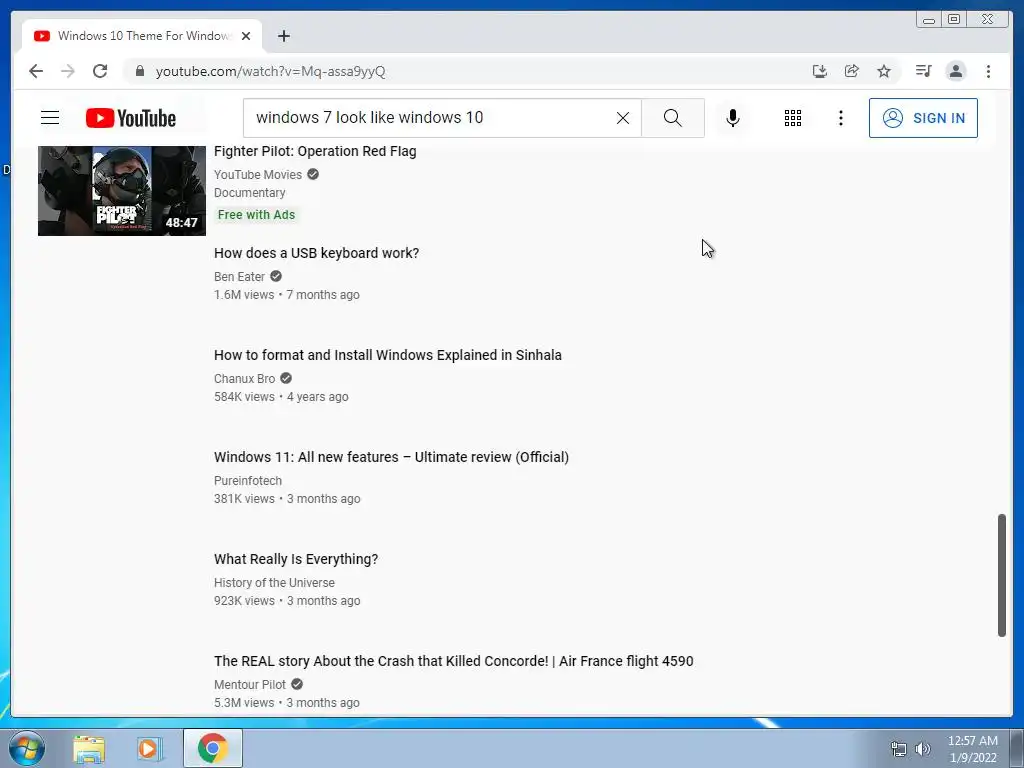This screenshot has height=768, width=1024.
Task: Open the Fighter Pilot video thumbnail
Action: point(121,191)
